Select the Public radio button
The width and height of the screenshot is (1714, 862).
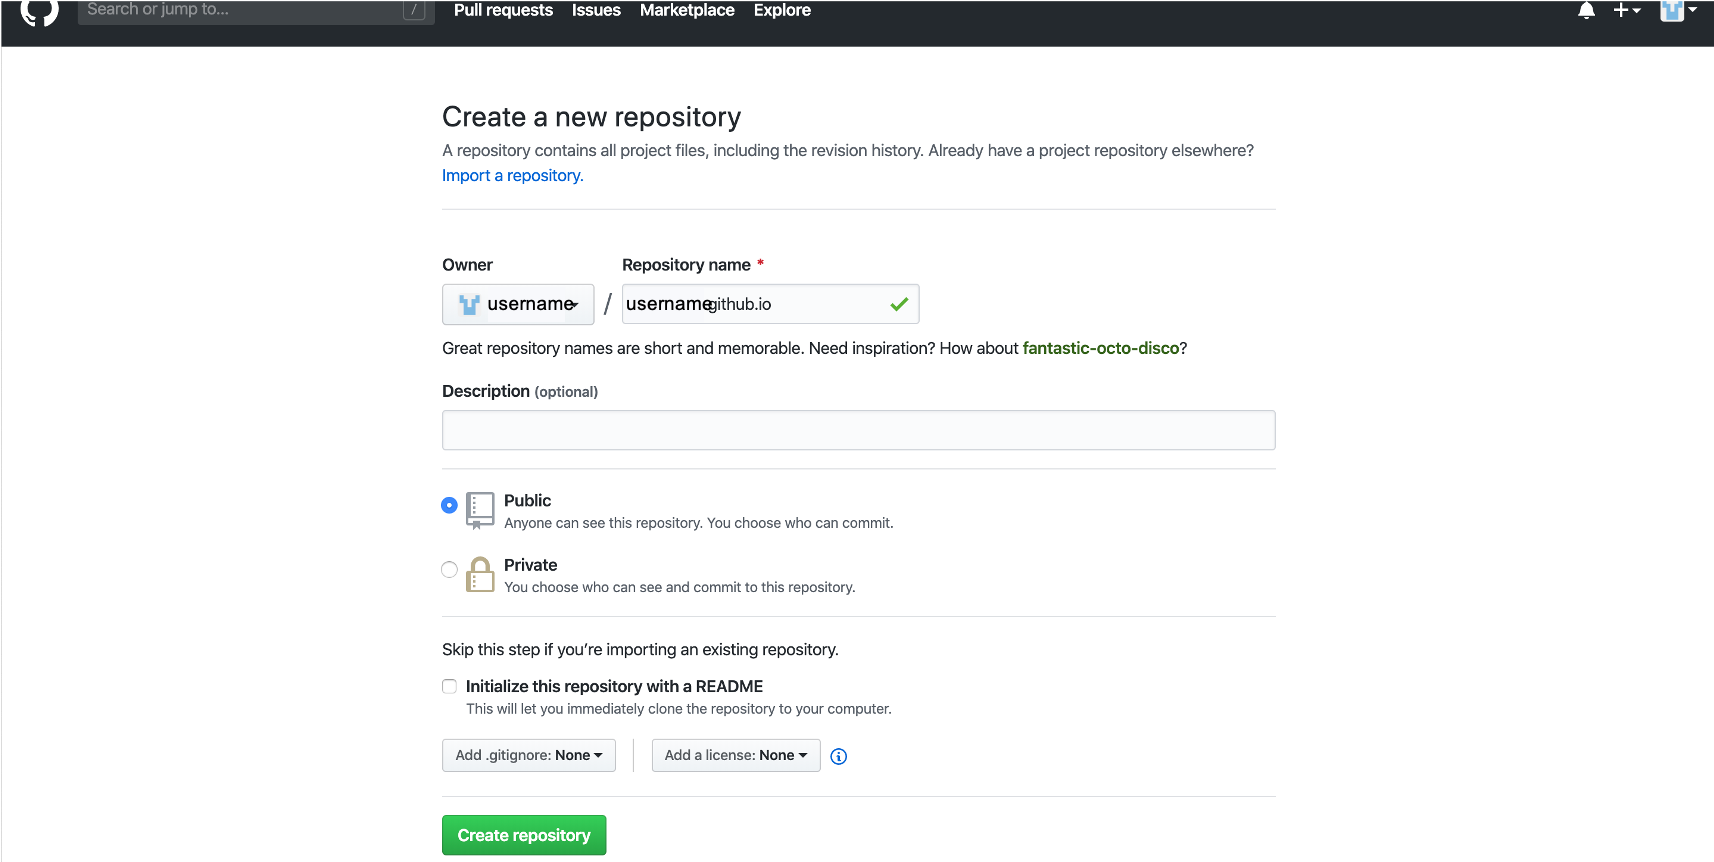tap(450, 505)
